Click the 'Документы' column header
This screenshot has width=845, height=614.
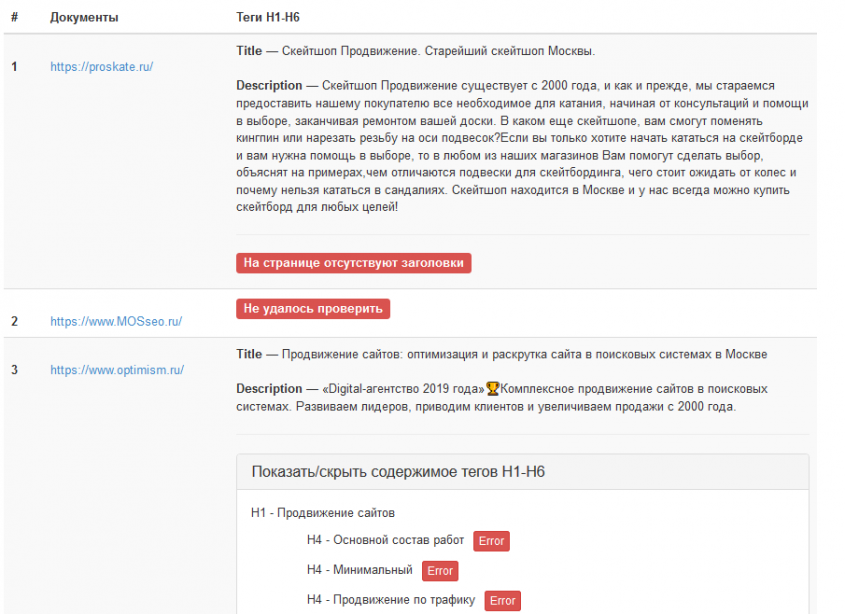[84, 18]
